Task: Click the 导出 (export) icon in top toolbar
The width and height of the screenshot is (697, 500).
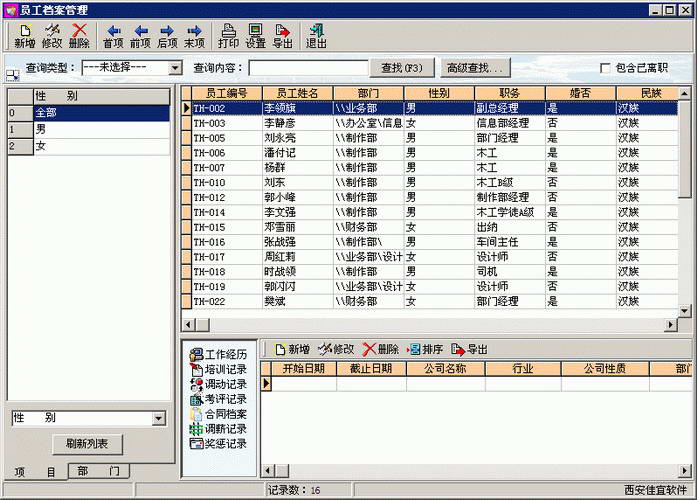Action: click(x=283, y=36)
